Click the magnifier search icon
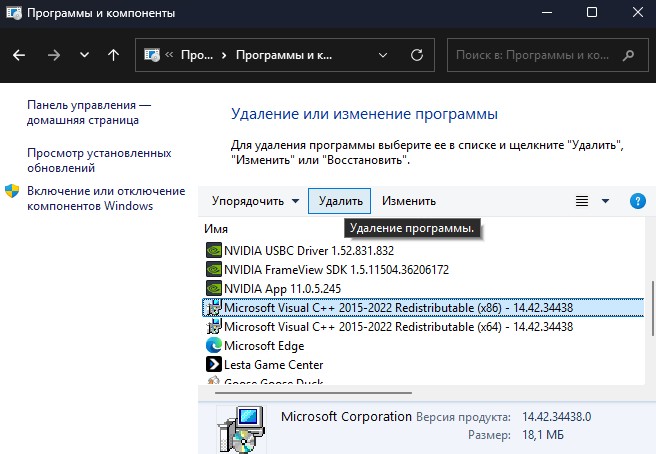The width and height of the screenshot is (656, 454). coord(628,55)
